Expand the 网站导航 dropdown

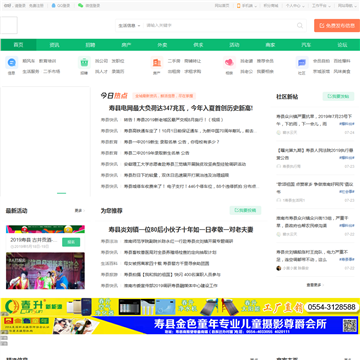point(347,6)
